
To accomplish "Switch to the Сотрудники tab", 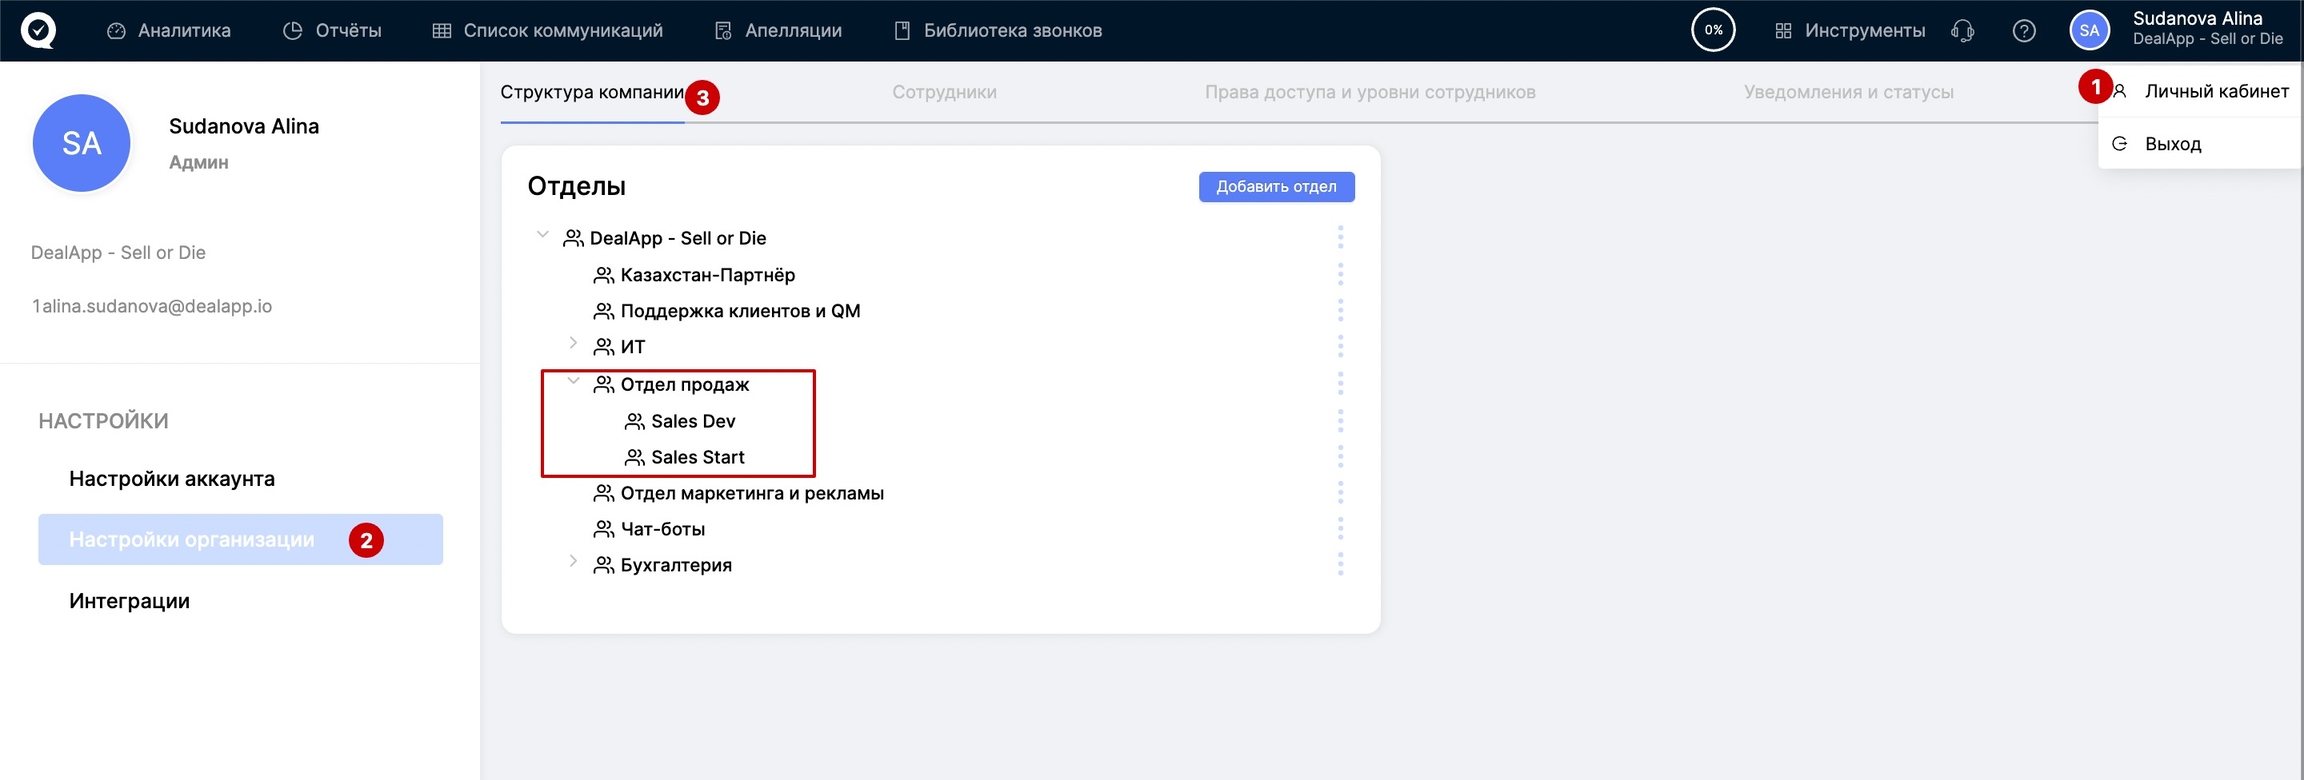I will pyautogui.click(x=943, y=92).
